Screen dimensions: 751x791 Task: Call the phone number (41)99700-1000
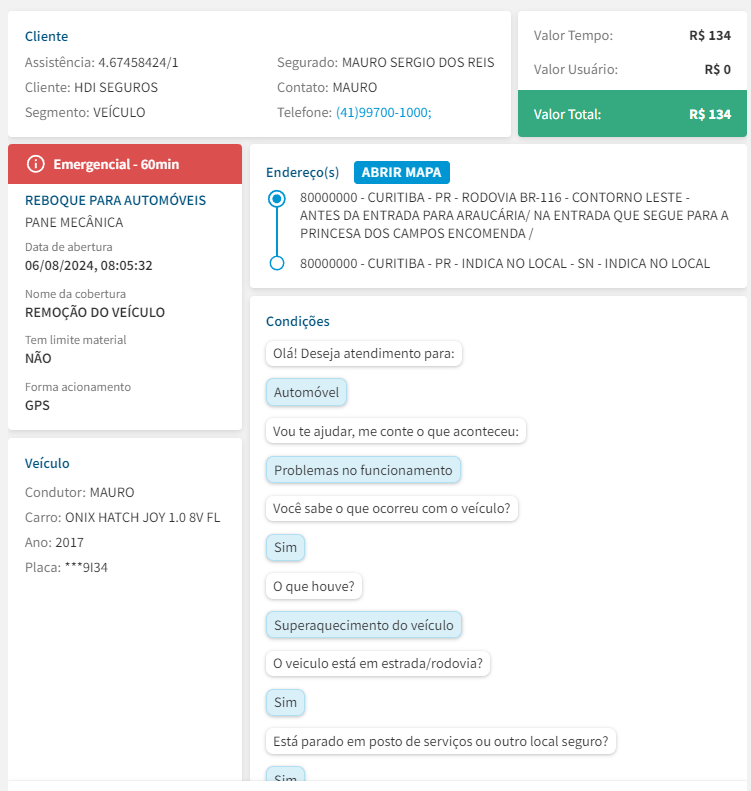[383, 113]
